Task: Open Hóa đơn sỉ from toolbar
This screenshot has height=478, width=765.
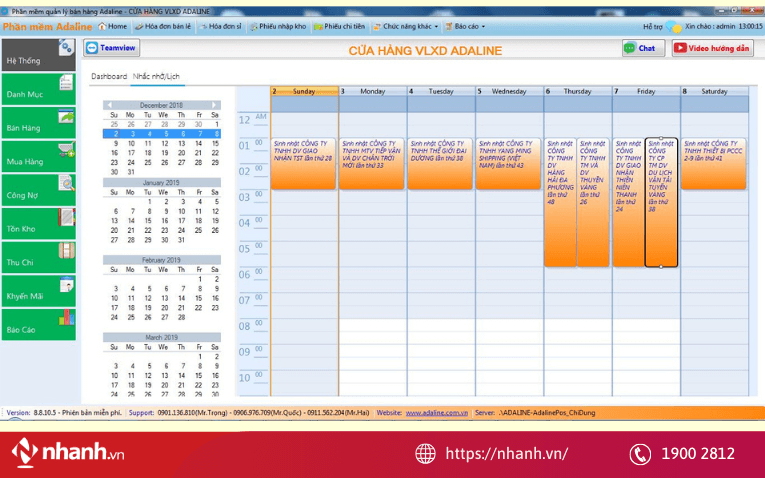Action: 221,26
